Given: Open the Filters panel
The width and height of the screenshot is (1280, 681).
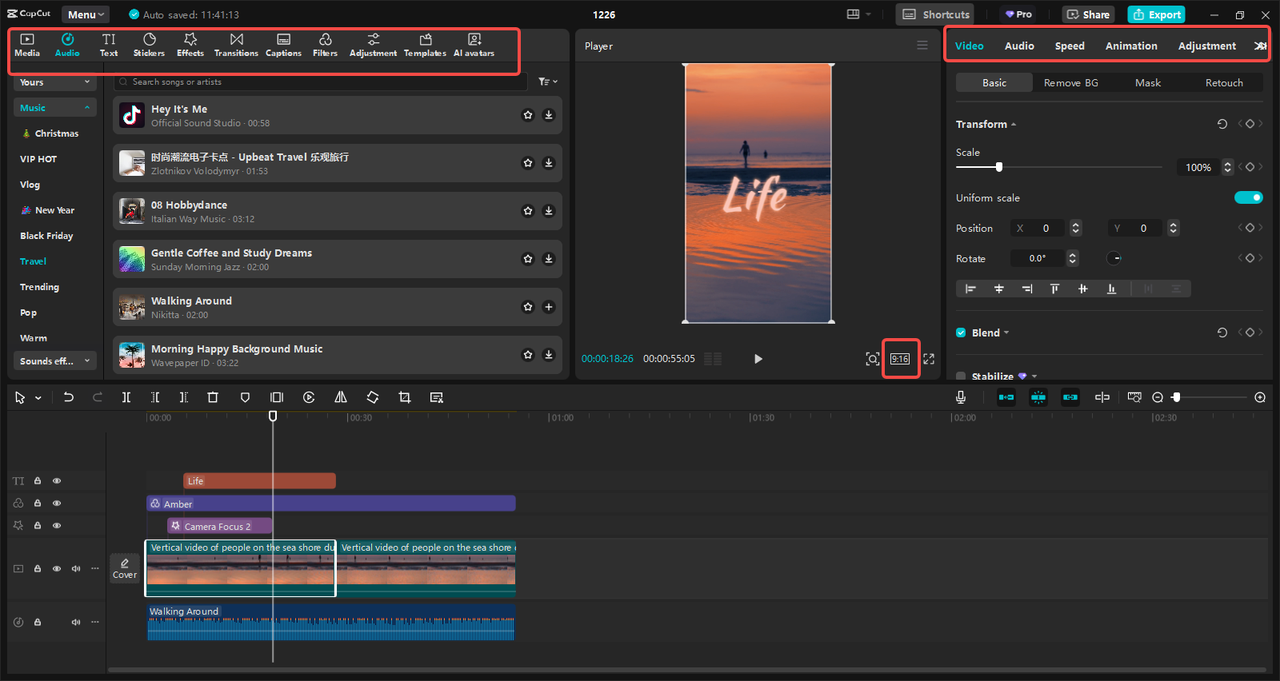Looking at the screenshot, I should (x=325, y=45).
